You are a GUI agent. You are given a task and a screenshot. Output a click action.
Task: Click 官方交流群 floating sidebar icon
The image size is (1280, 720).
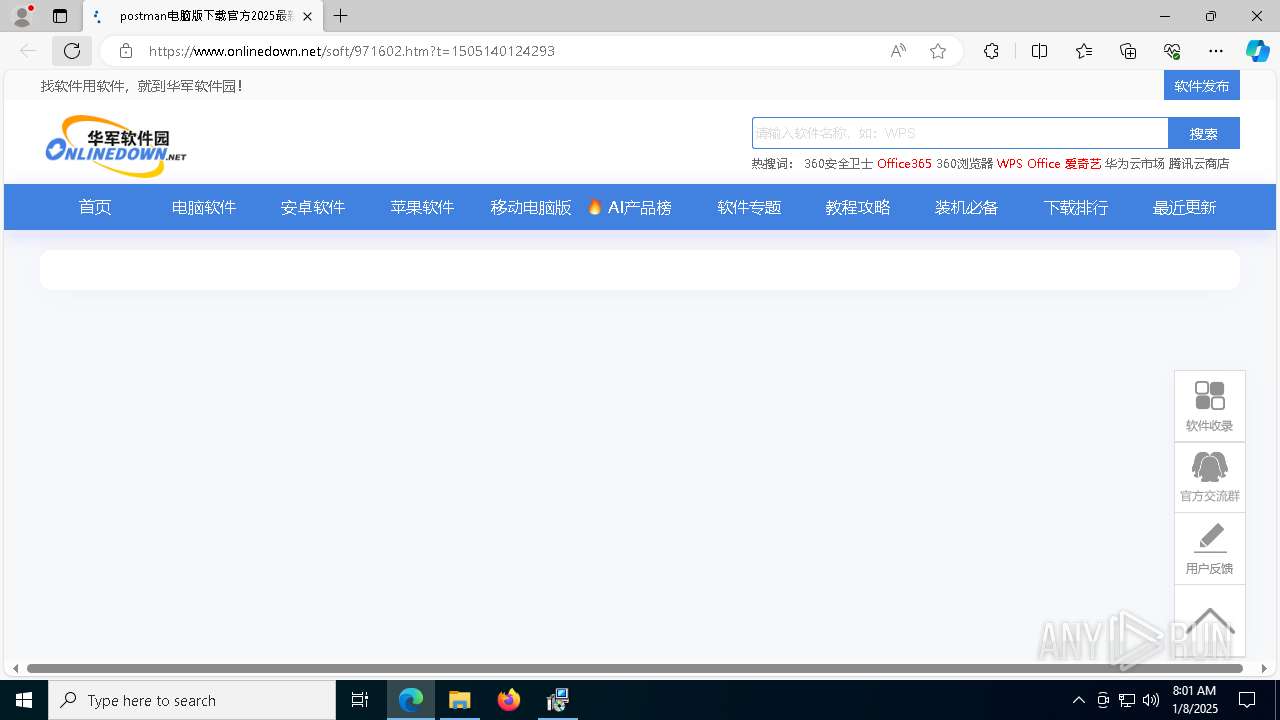tap(1210, 477)
